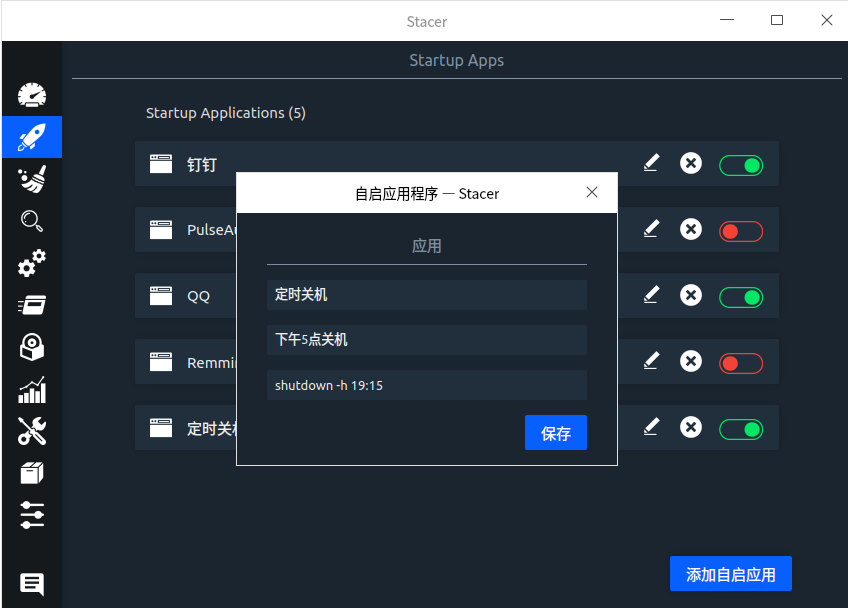Close the 自启应用程序 dialog
The width and height of the screenshot is (848, 608).
[592, 193]
